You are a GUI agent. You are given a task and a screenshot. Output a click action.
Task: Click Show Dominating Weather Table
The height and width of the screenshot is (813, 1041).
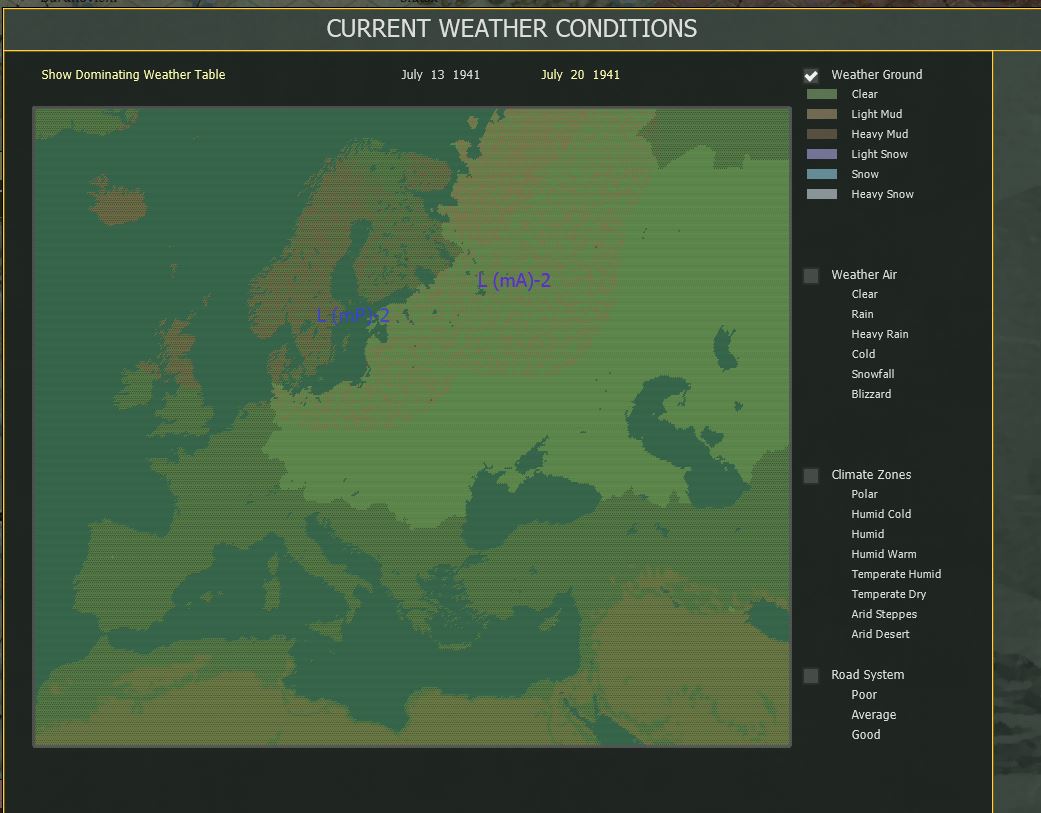(x=133, y=74)
